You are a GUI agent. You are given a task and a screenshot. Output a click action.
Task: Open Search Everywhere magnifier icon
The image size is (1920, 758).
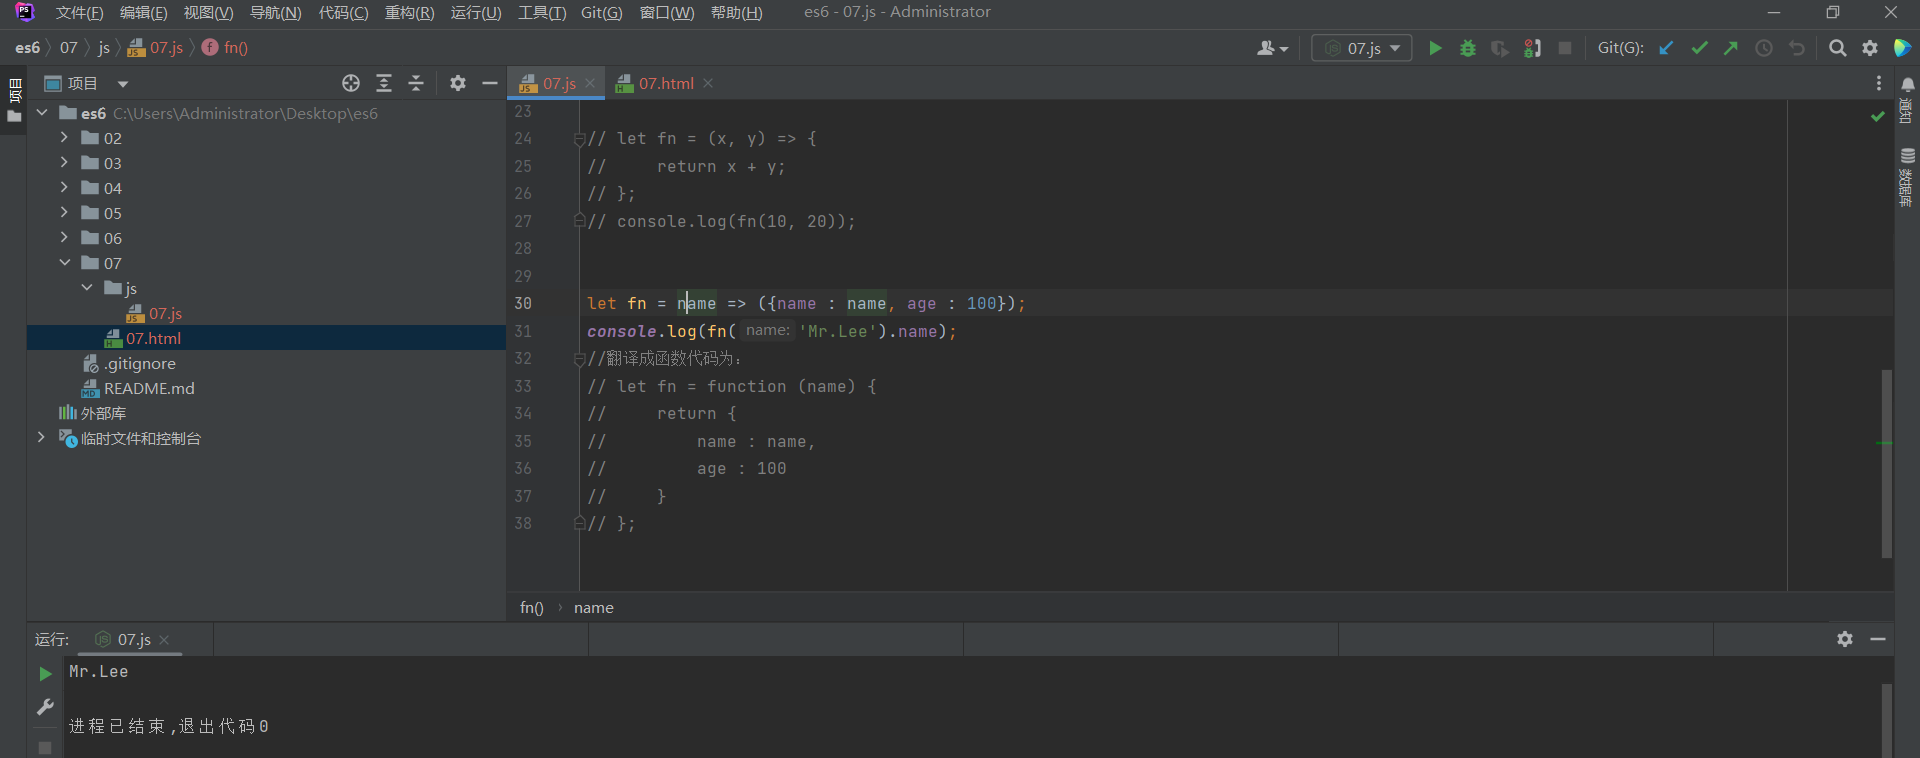(x=1837, y=48)
